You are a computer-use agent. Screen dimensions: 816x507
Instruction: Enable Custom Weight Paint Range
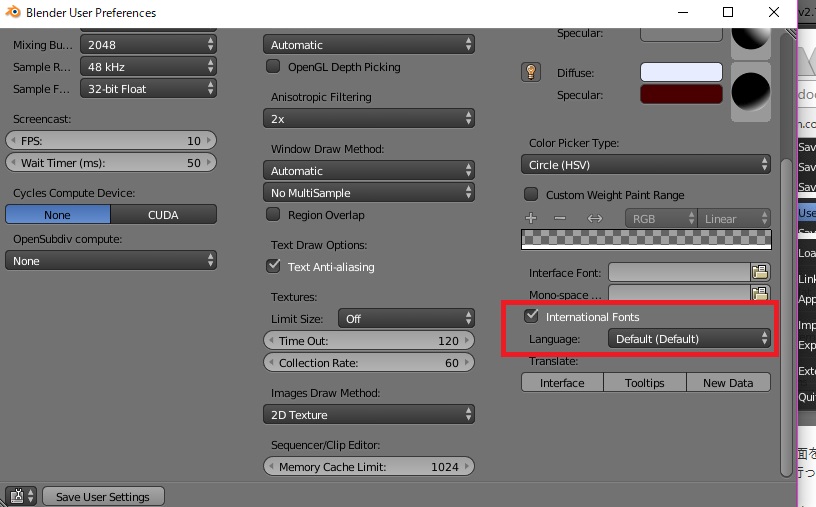coord(531,194)
